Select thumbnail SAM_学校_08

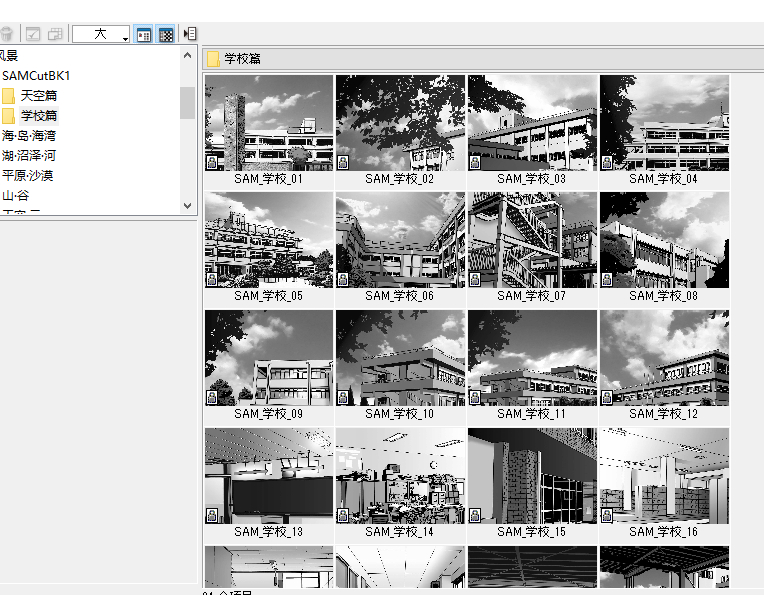click(x=664, y=240)
